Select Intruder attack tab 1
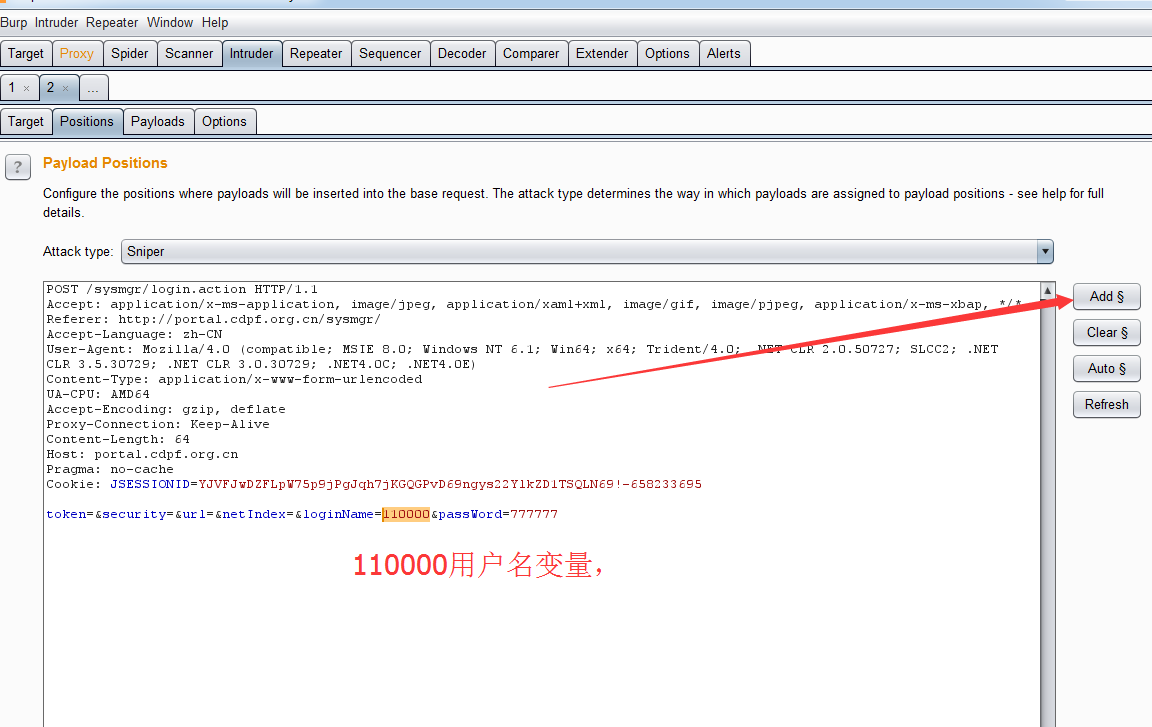Screen dimensions: 1152x727 pyautogui.click(x=12, y=87)
